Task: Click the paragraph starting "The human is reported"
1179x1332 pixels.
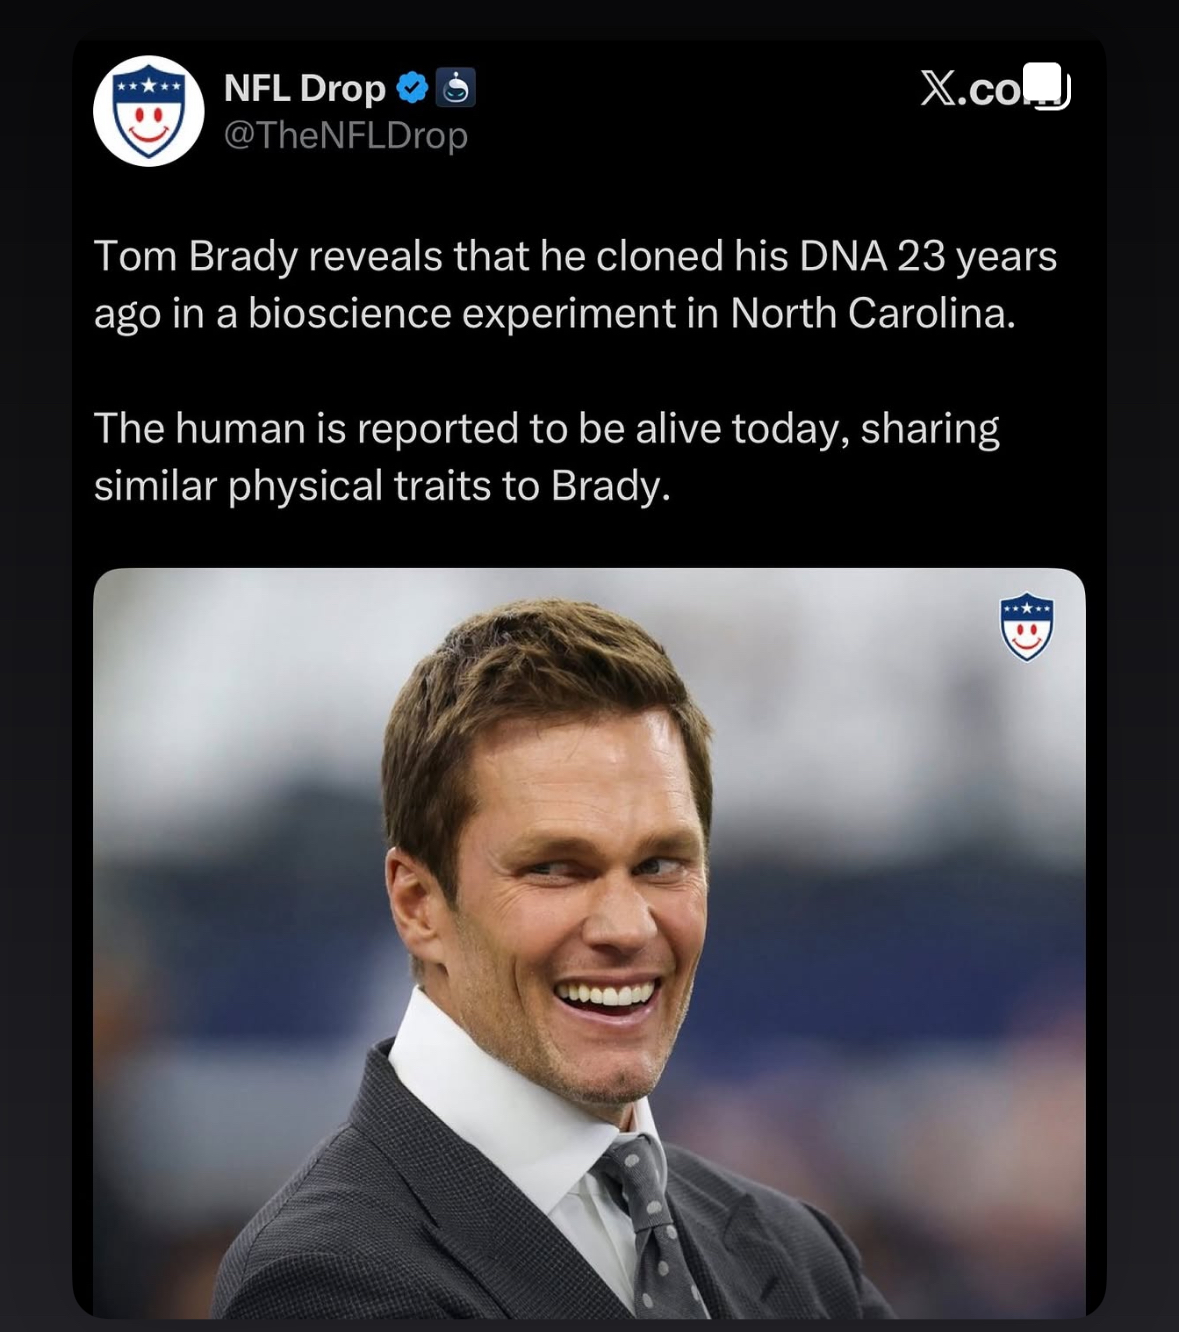Action: [546, 457]
